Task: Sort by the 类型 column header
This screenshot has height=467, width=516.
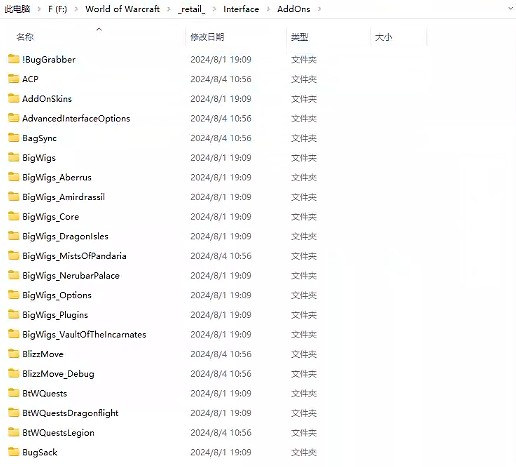Action: [x=299, y=37]
